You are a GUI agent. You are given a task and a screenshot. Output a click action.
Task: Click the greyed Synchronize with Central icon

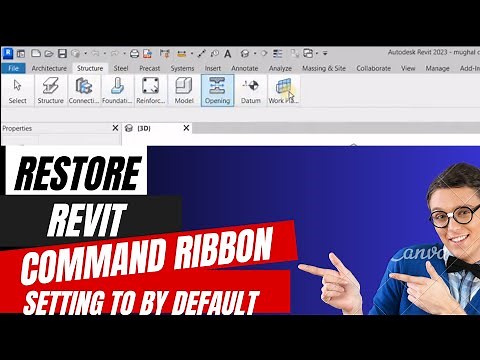click(x=76, y=53)
